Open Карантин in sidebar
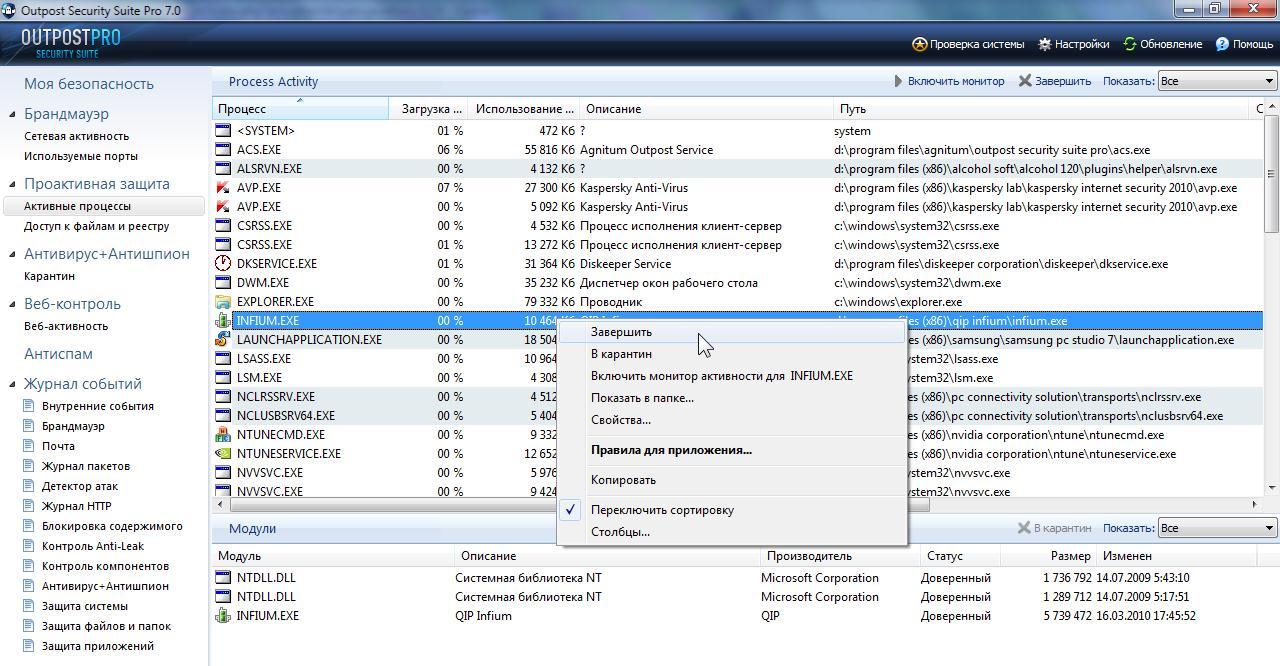The height and width of the screenshot is (666, 1280). click(x=49, y=276)
